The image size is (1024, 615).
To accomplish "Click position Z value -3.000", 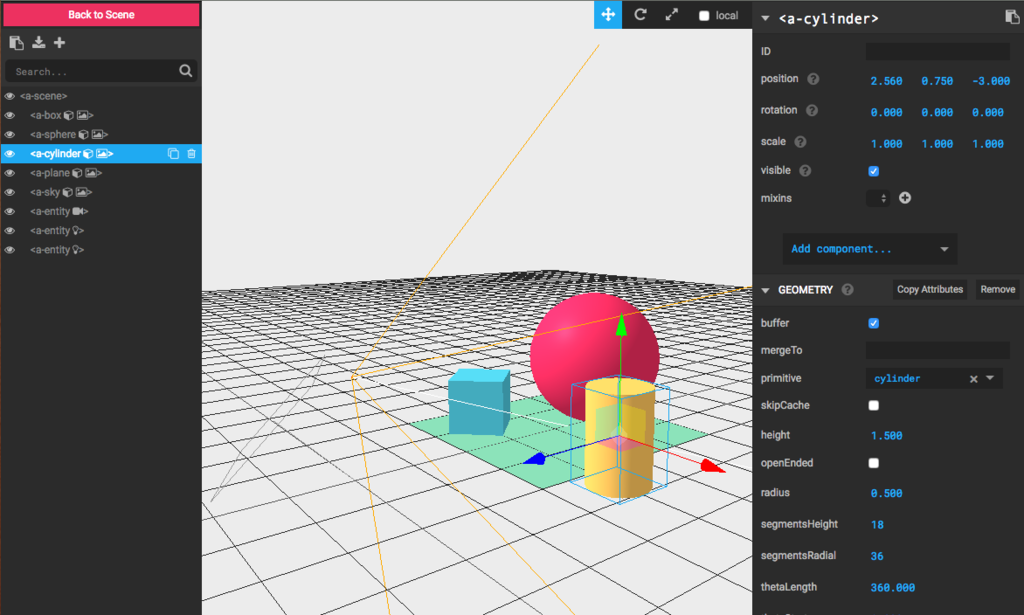I will 991,81.
